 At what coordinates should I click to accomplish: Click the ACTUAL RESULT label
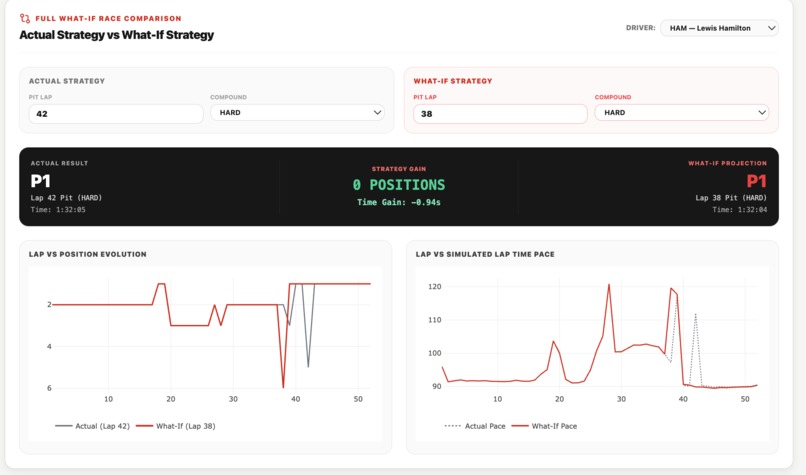coord(60,163)
